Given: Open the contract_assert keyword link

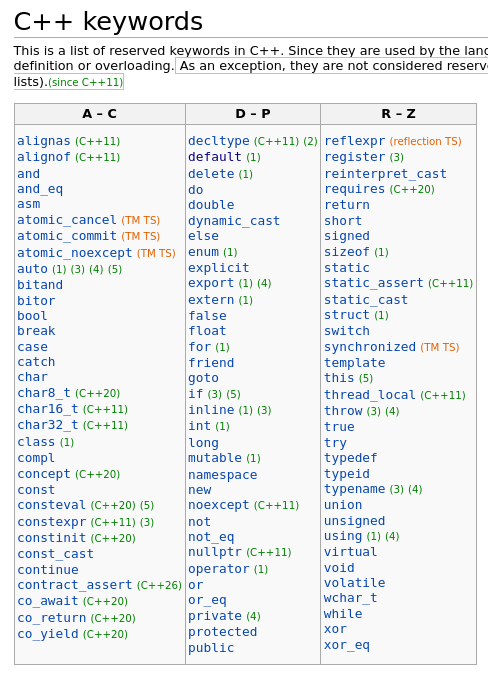Looking at the screenshot, I should 74,585.
